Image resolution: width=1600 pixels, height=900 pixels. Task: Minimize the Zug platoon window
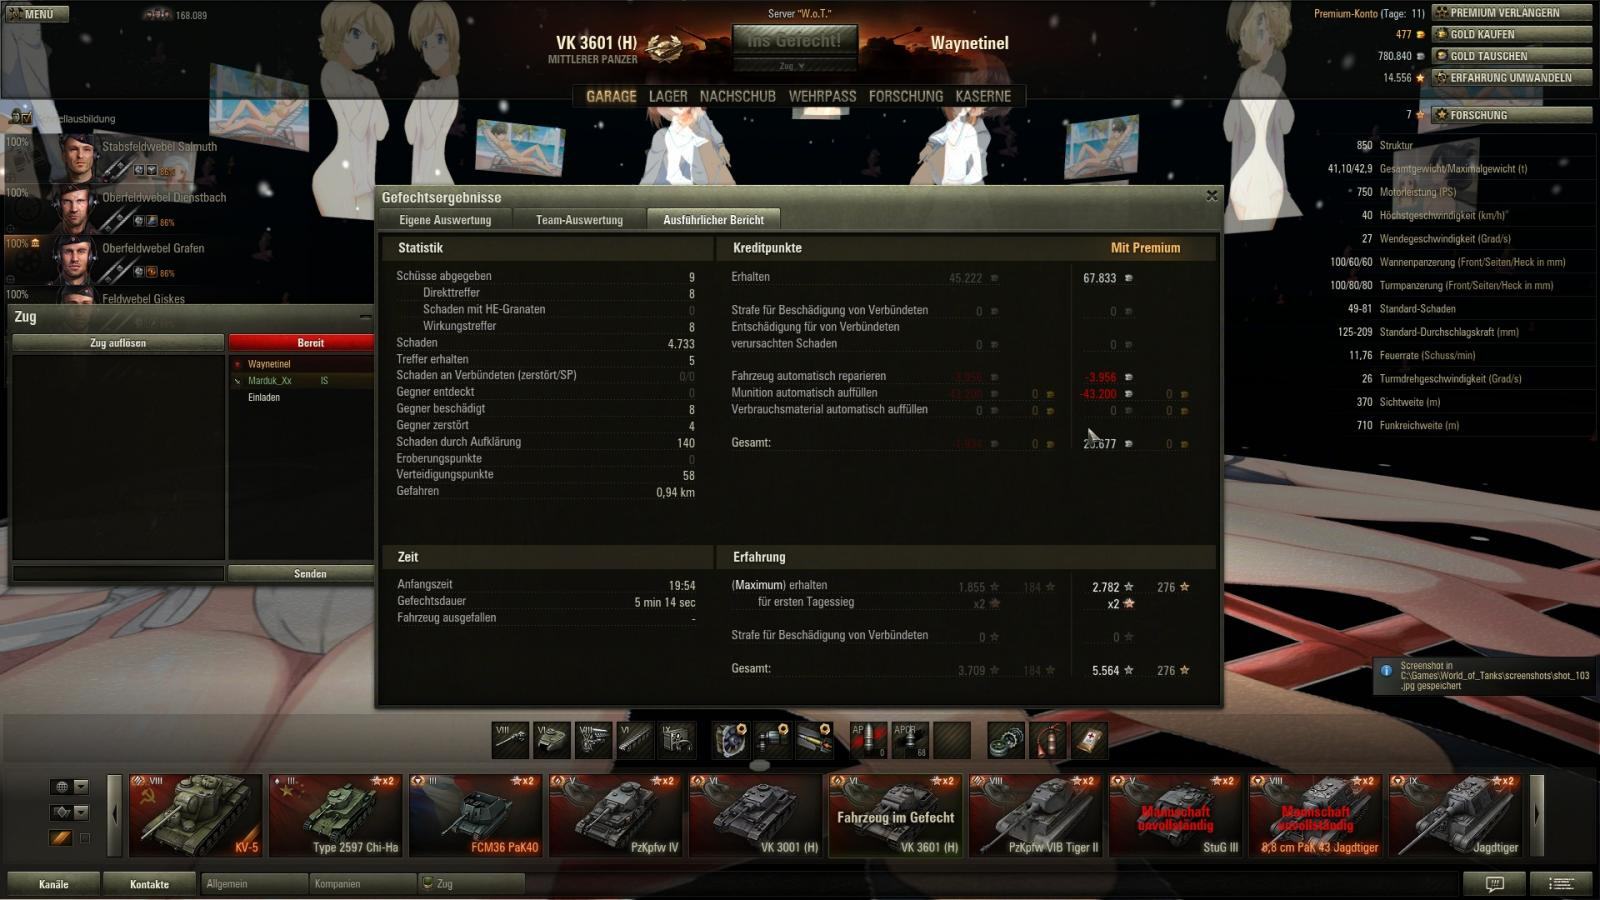point(365,317)
